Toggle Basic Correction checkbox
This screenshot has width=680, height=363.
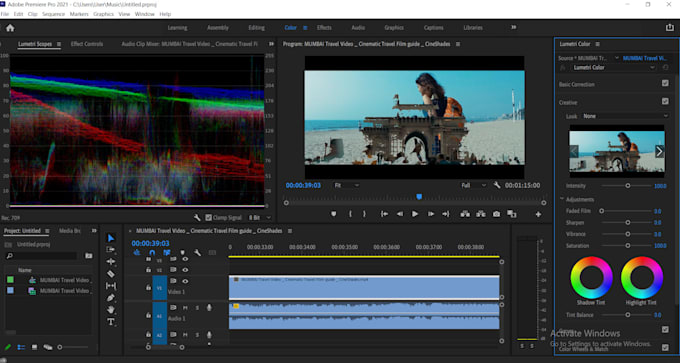(x=665, y=83)
